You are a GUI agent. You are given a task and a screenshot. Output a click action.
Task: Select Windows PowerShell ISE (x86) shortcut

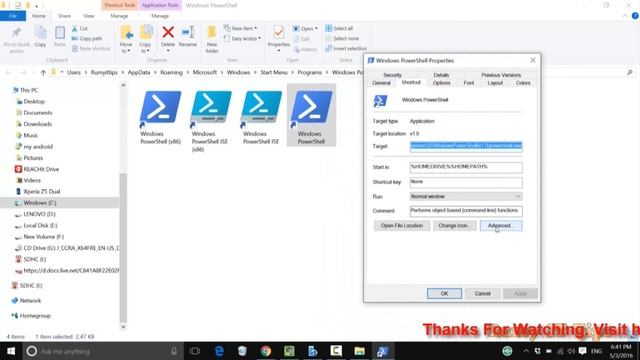click(210, 121)
